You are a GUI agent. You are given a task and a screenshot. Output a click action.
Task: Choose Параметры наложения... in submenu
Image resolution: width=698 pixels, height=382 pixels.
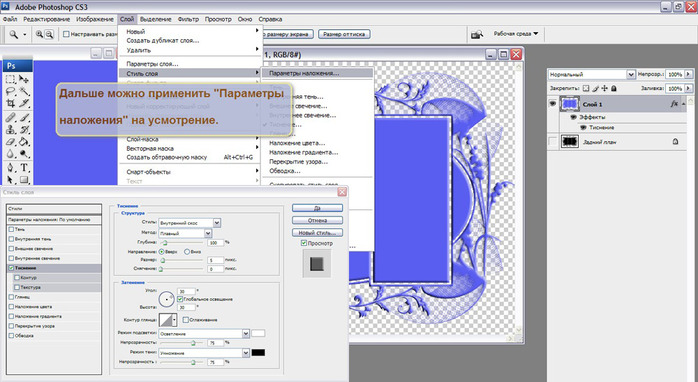click(304, 73)
